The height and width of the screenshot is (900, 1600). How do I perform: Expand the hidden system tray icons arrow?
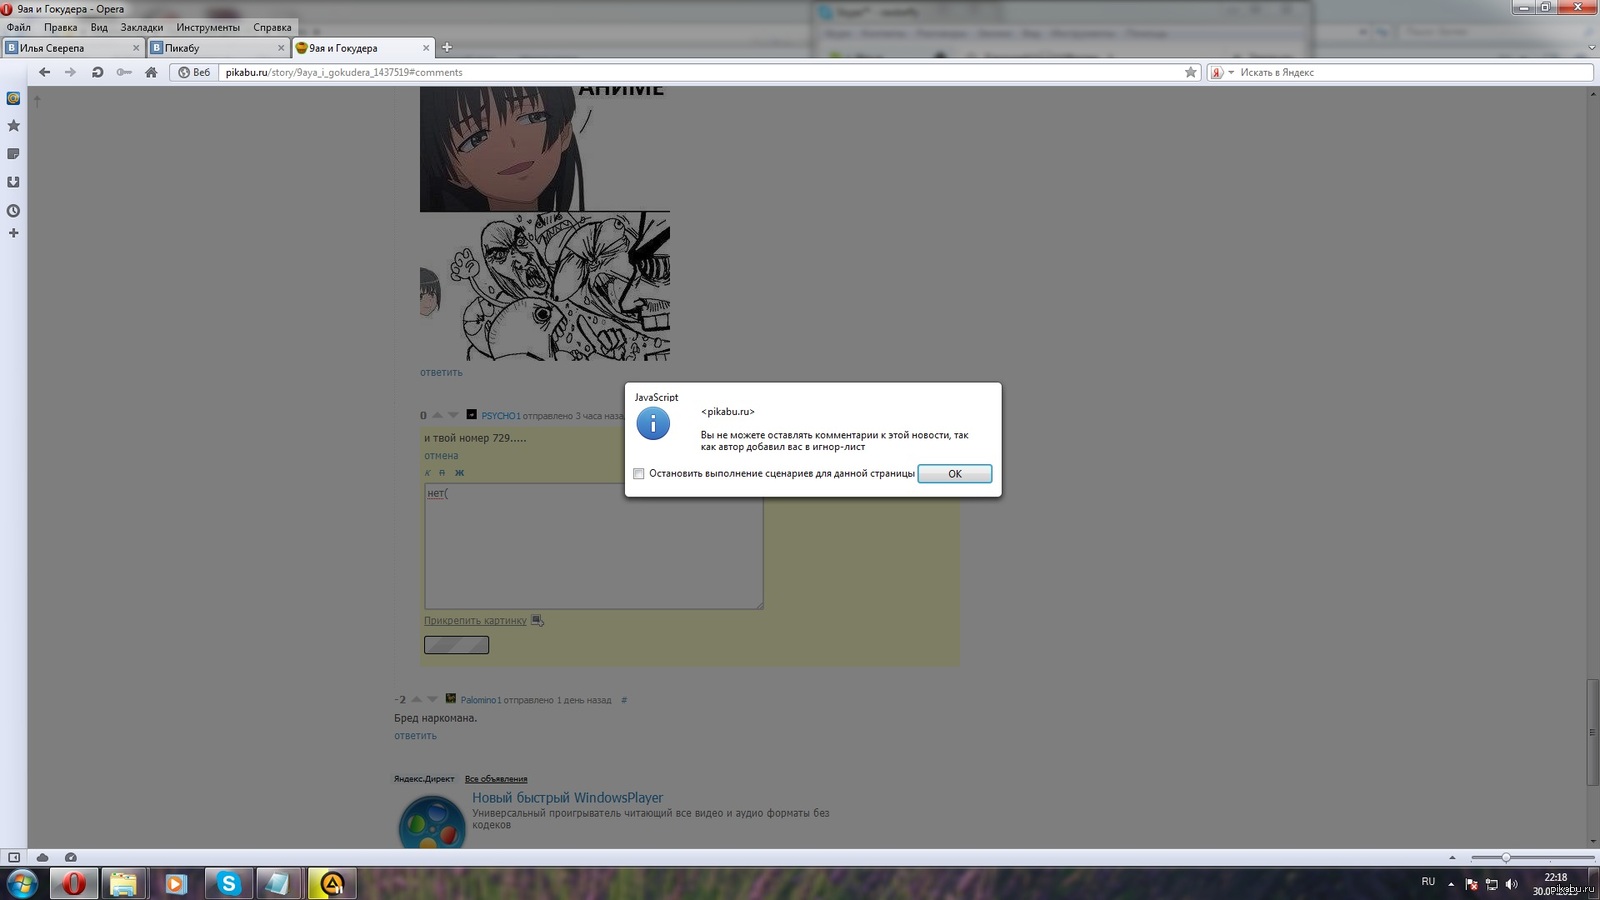click(x=1451, y=884)
